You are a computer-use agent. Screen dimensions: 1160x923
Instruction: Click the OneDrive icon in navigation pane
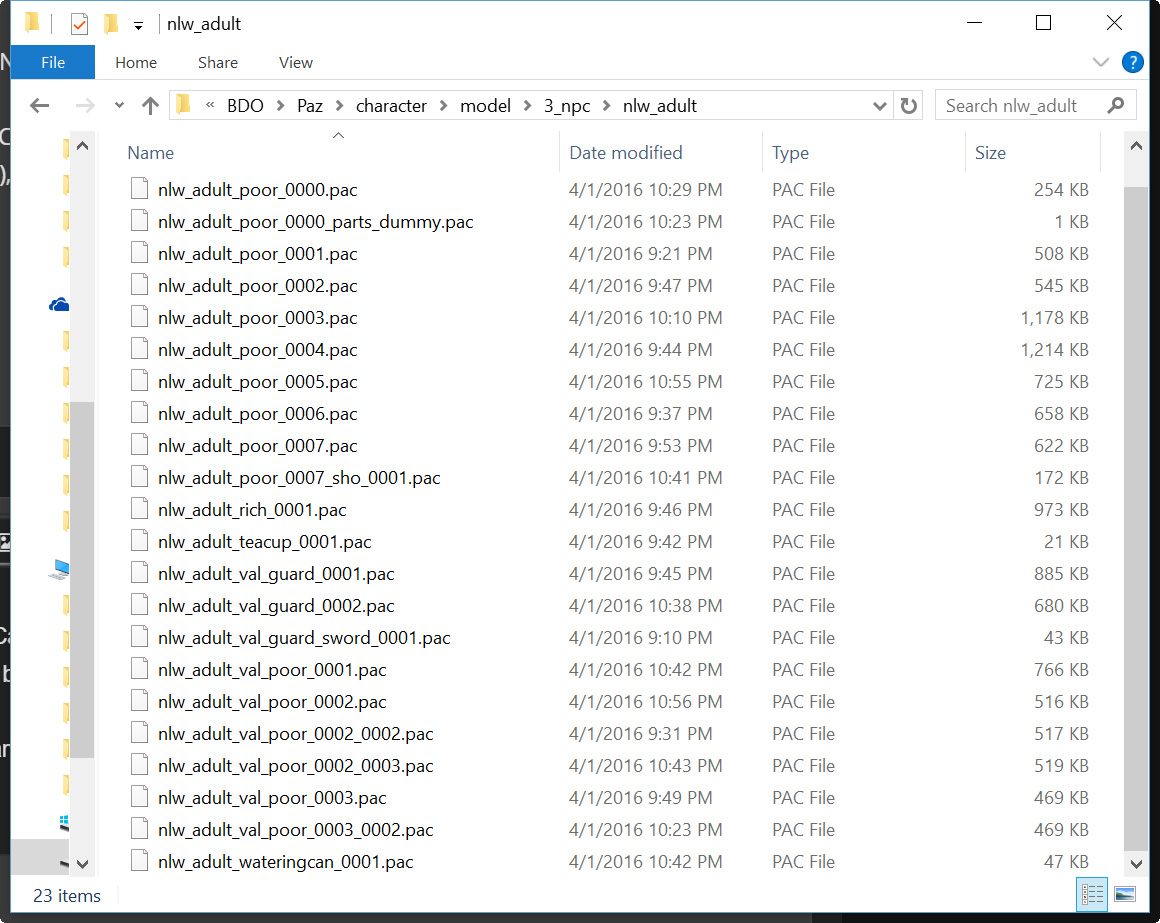59,305
